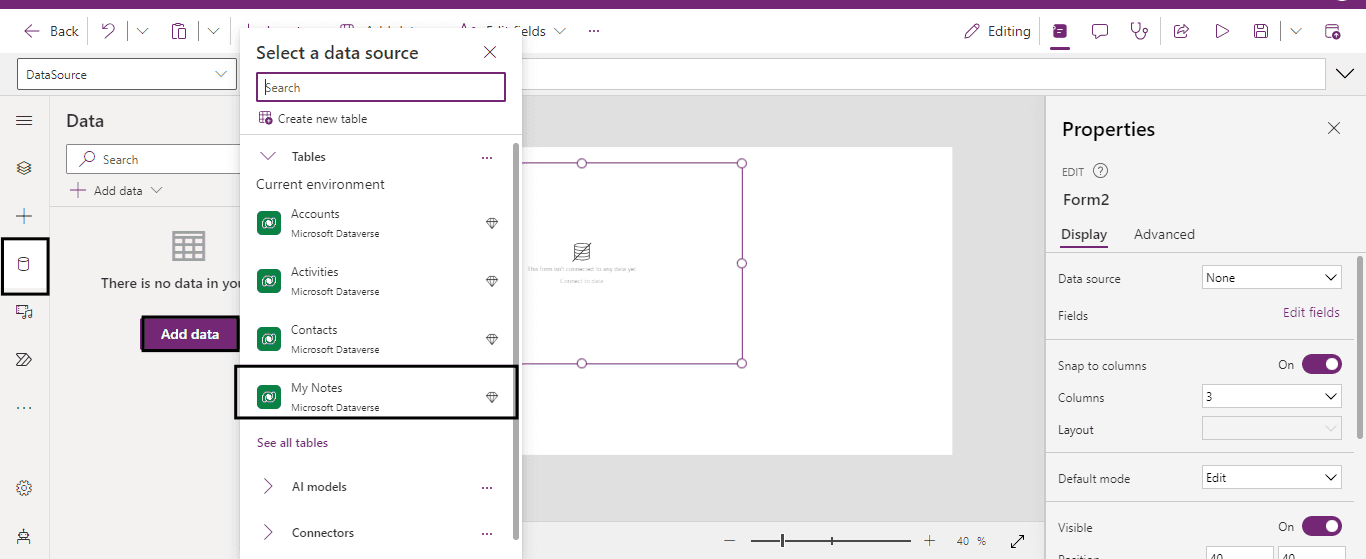Open Tree view layers icon in sidebar
1366x559 pixels.
(x=24, y=168)
